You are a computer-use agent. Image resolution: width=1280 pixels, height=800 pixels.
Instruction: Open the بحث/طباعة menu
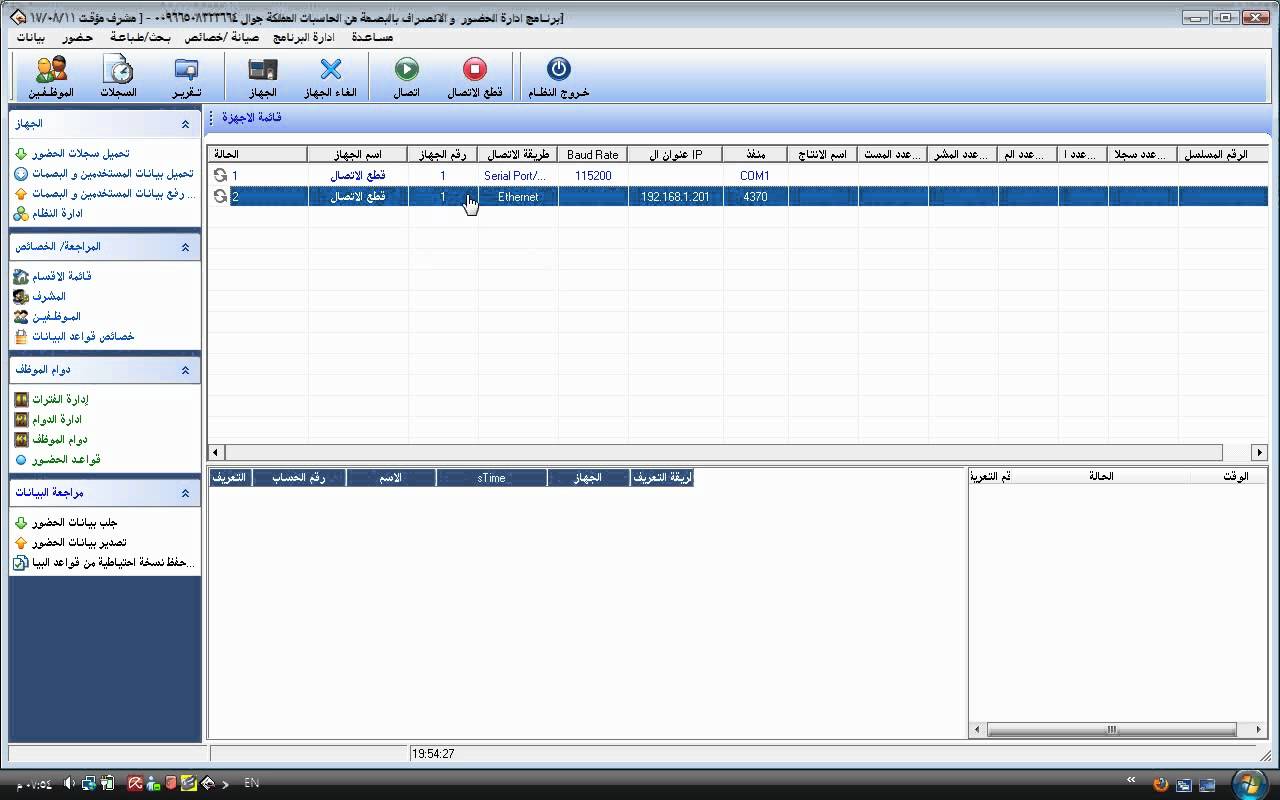[x=141, y=37]
